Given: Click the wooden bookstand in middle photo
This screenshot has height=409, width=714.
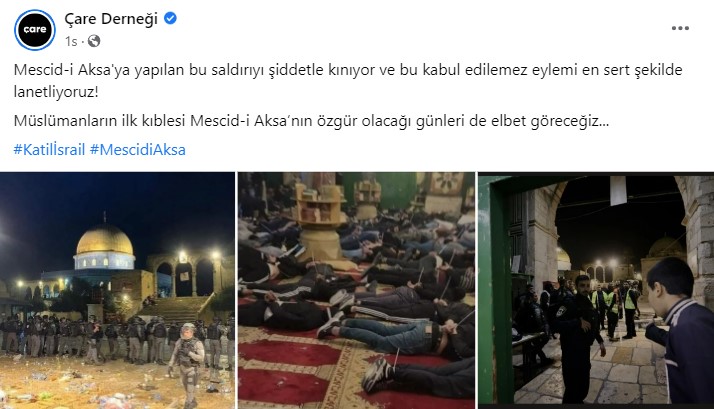Looking at the screenshot, I should pos(320,221).
